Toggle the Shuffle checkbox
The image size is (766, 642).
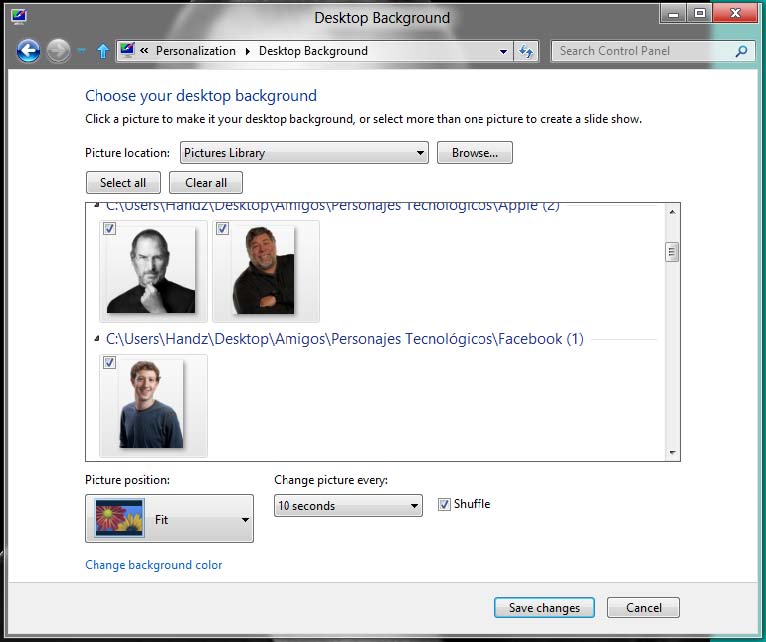(444, 505)
